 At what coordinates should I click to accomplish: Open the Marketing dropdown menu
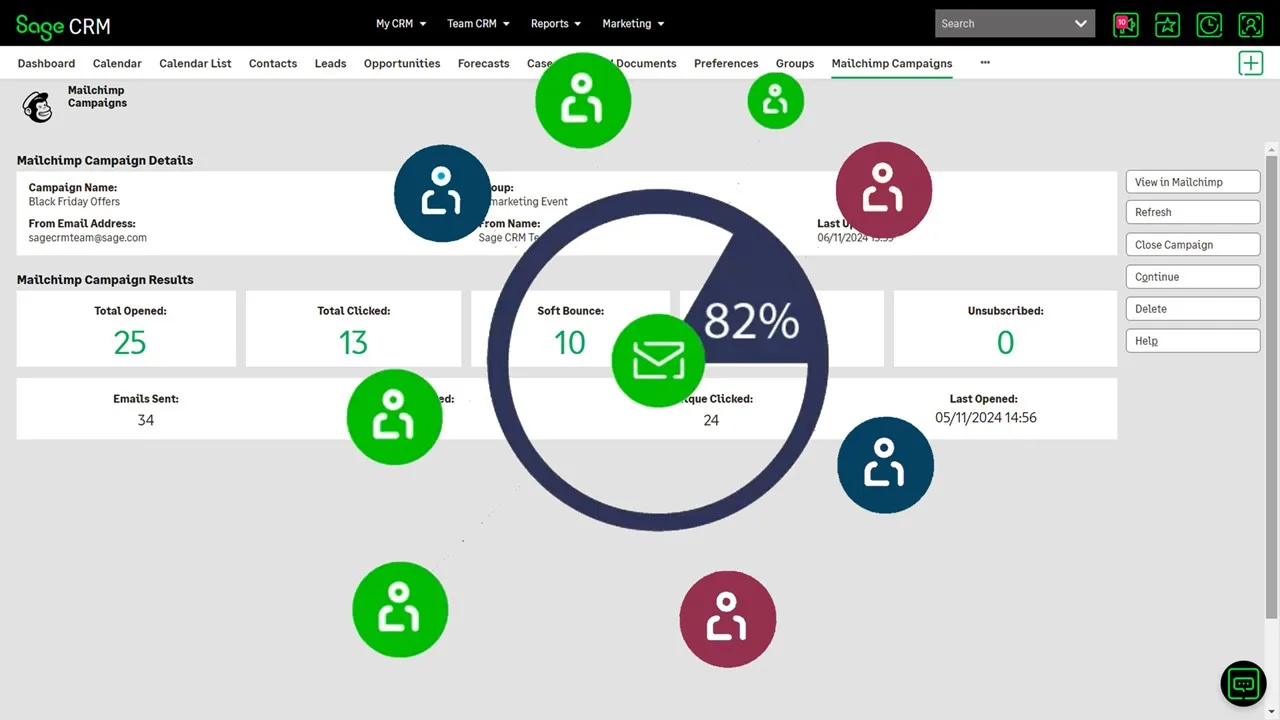(x=633, y=24)
